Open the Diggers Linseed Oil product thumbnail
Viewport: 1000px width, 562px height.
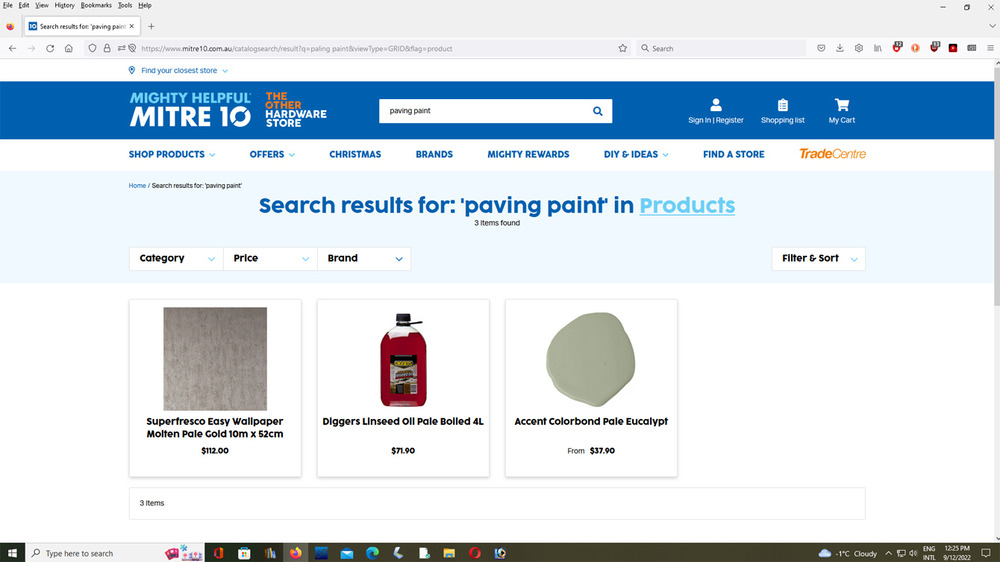click(403, 358)
